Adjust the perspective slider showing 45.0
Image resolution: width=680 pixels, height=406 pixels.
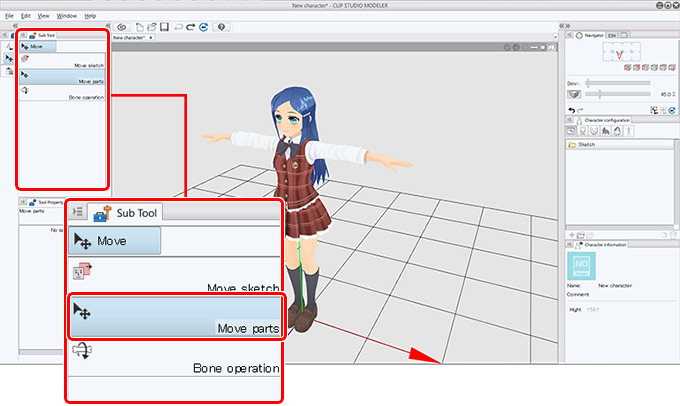click(618, 94)
